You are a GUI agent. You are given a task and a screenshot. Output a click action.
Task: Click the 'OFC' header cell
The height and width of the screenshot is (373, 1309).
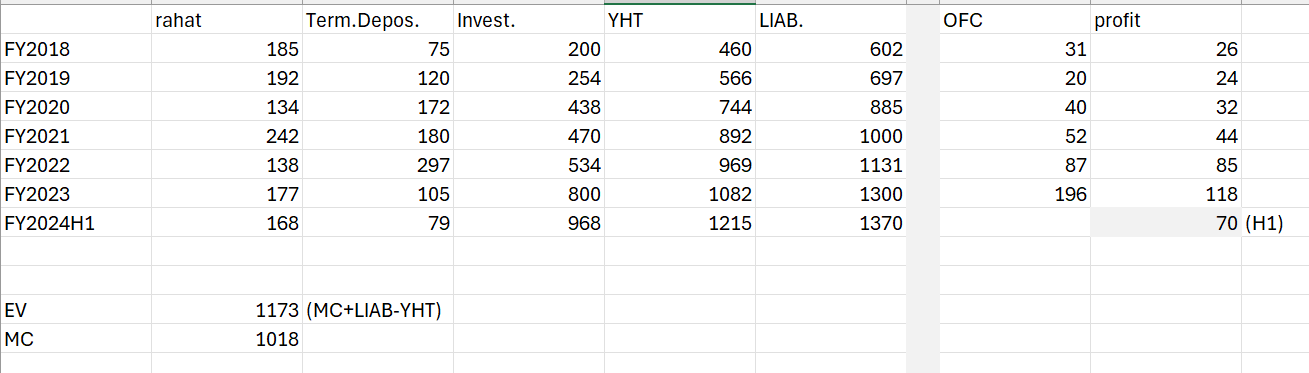(x=1015, y=20)
